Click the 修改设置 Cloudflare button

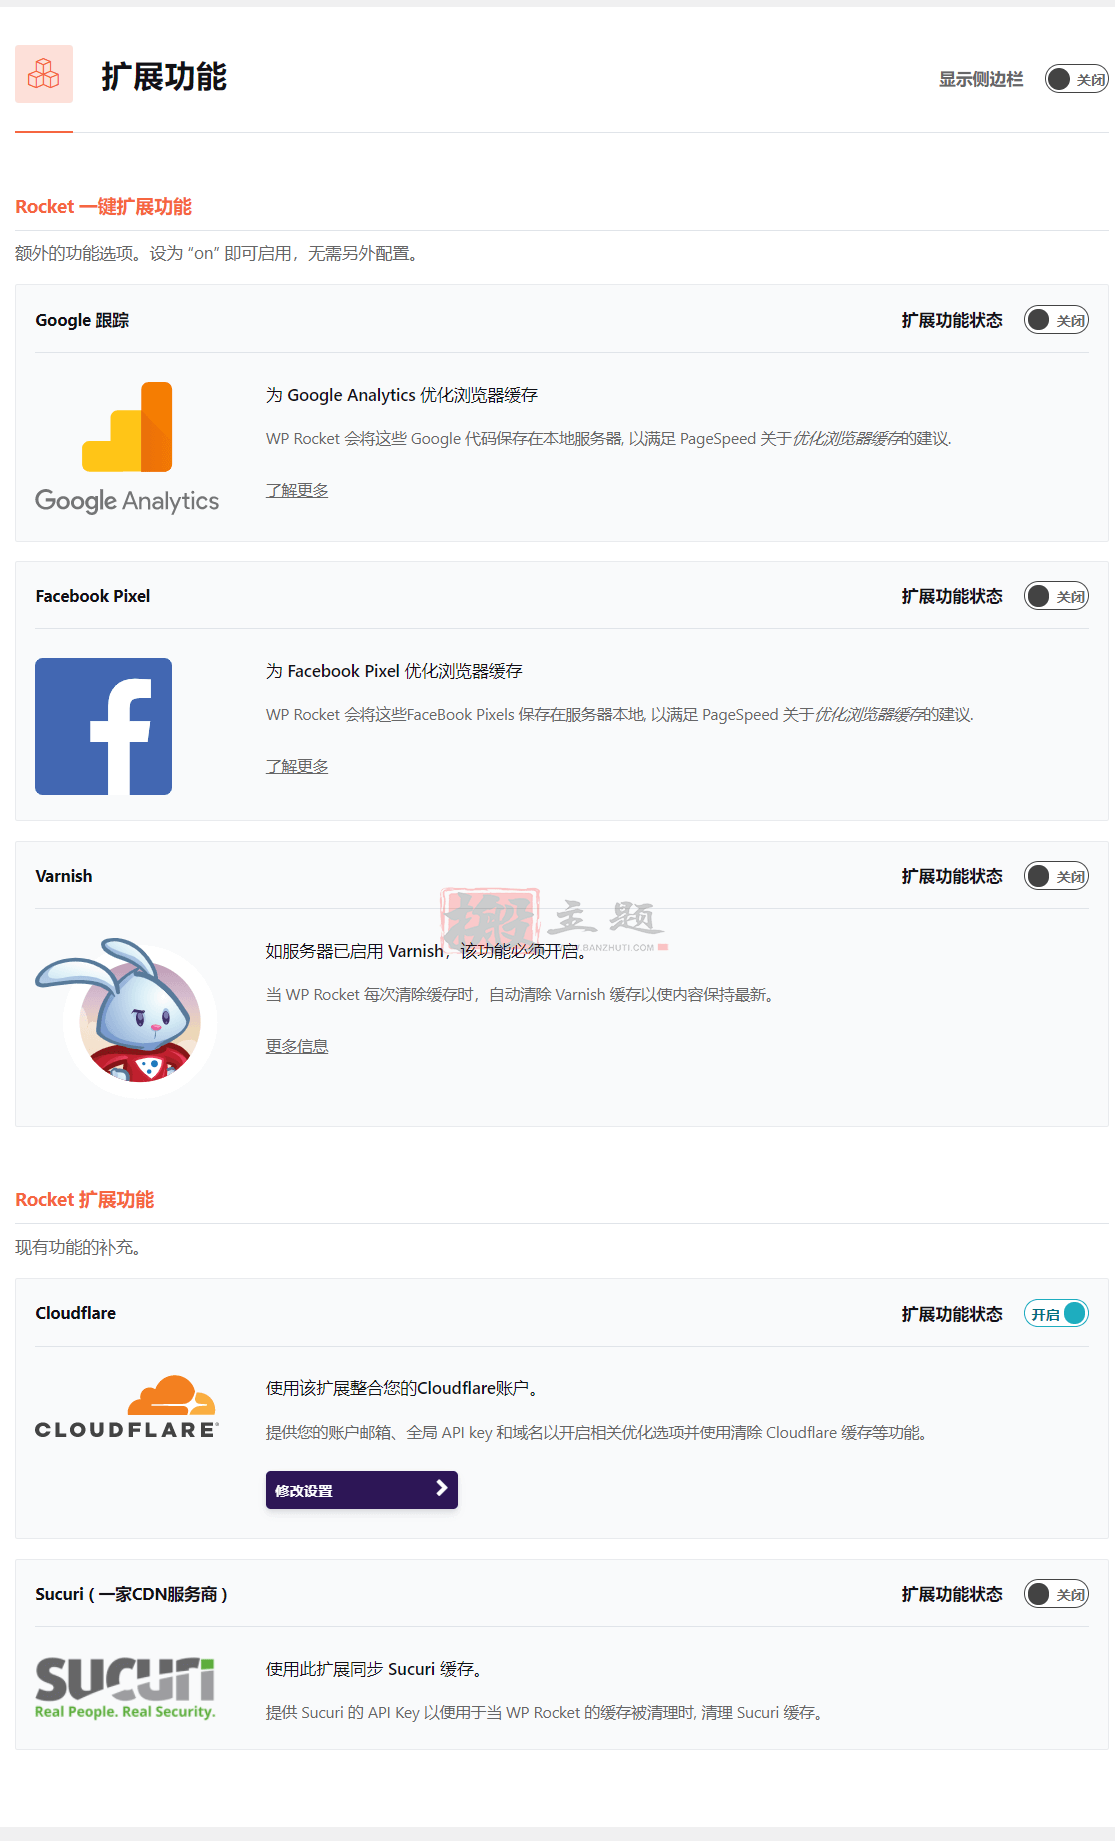pos(362,1490)
